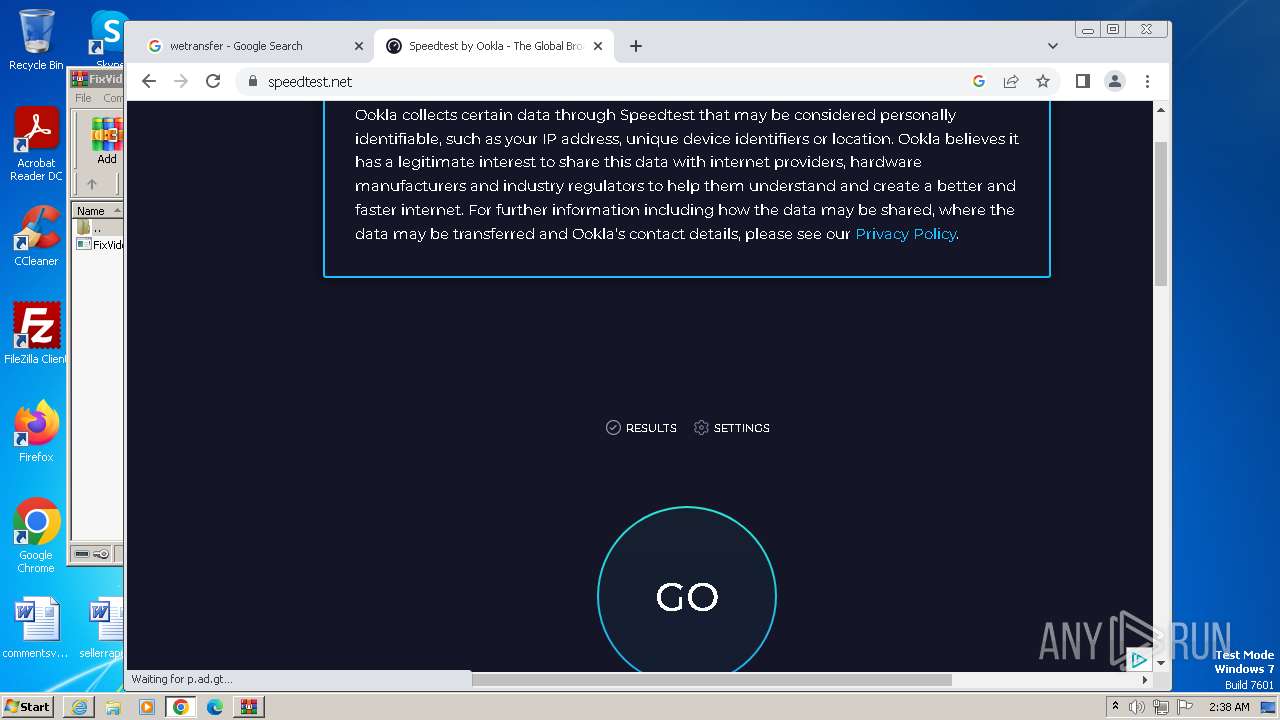1280x720 pixels.
Task: Open the Windows Start menu
Action: 28,706
